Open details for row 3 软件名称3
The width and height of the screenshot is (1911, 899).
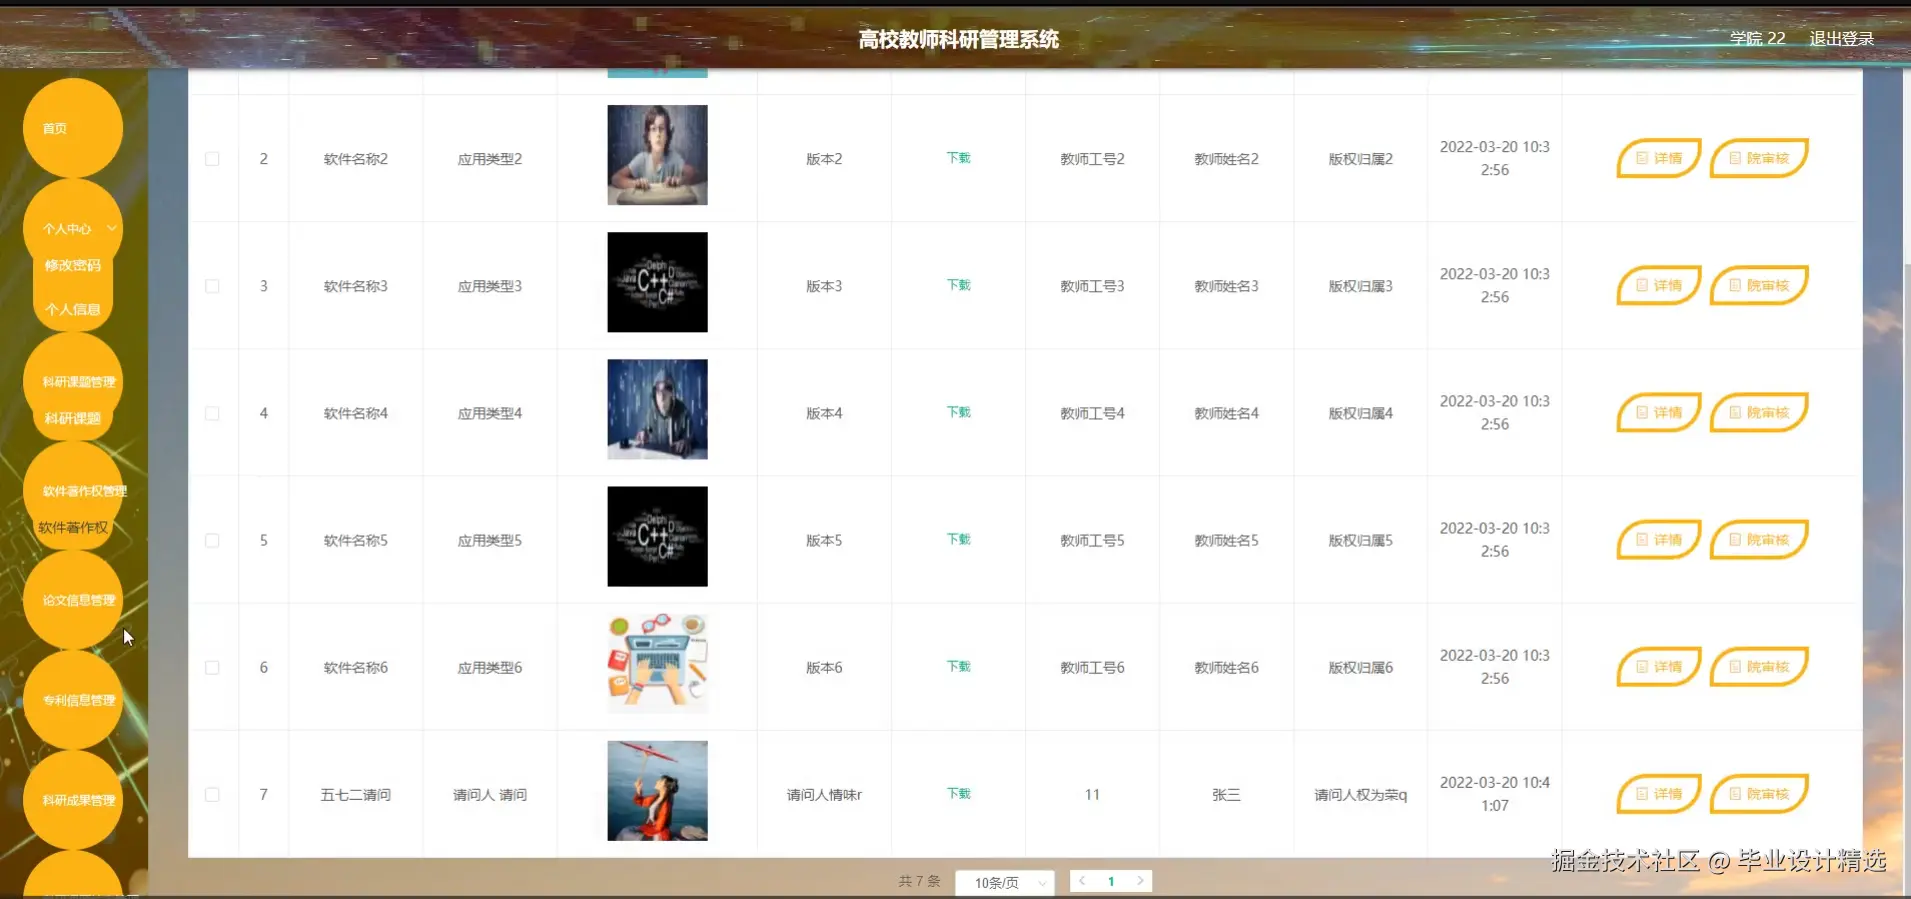click(1658, 285)
